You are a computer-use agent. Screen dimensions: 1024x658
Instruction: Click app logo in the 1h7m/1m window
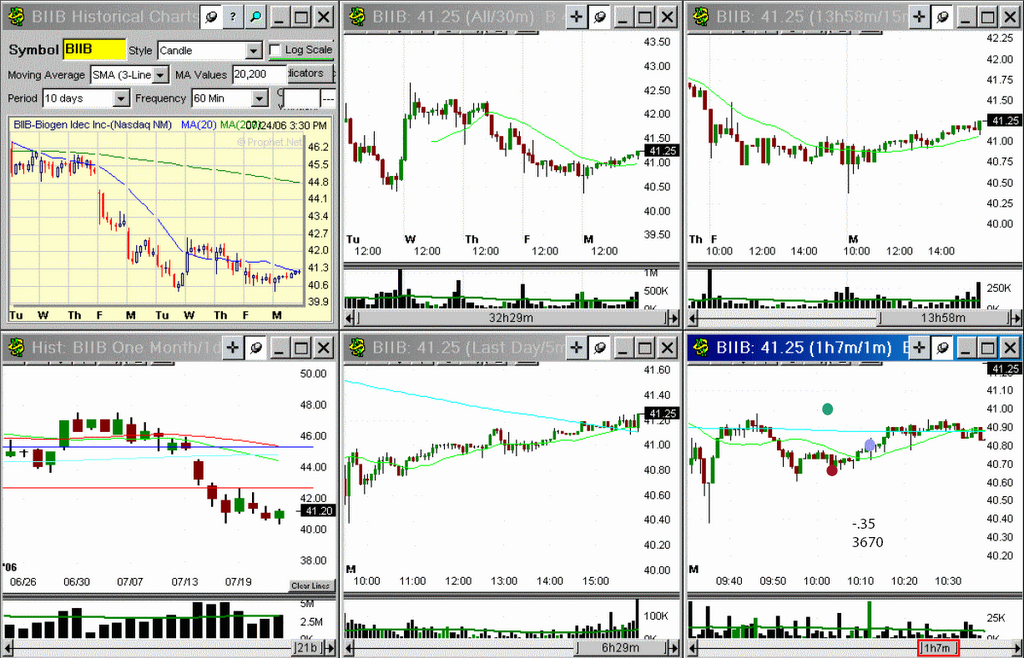pos(701,347)
